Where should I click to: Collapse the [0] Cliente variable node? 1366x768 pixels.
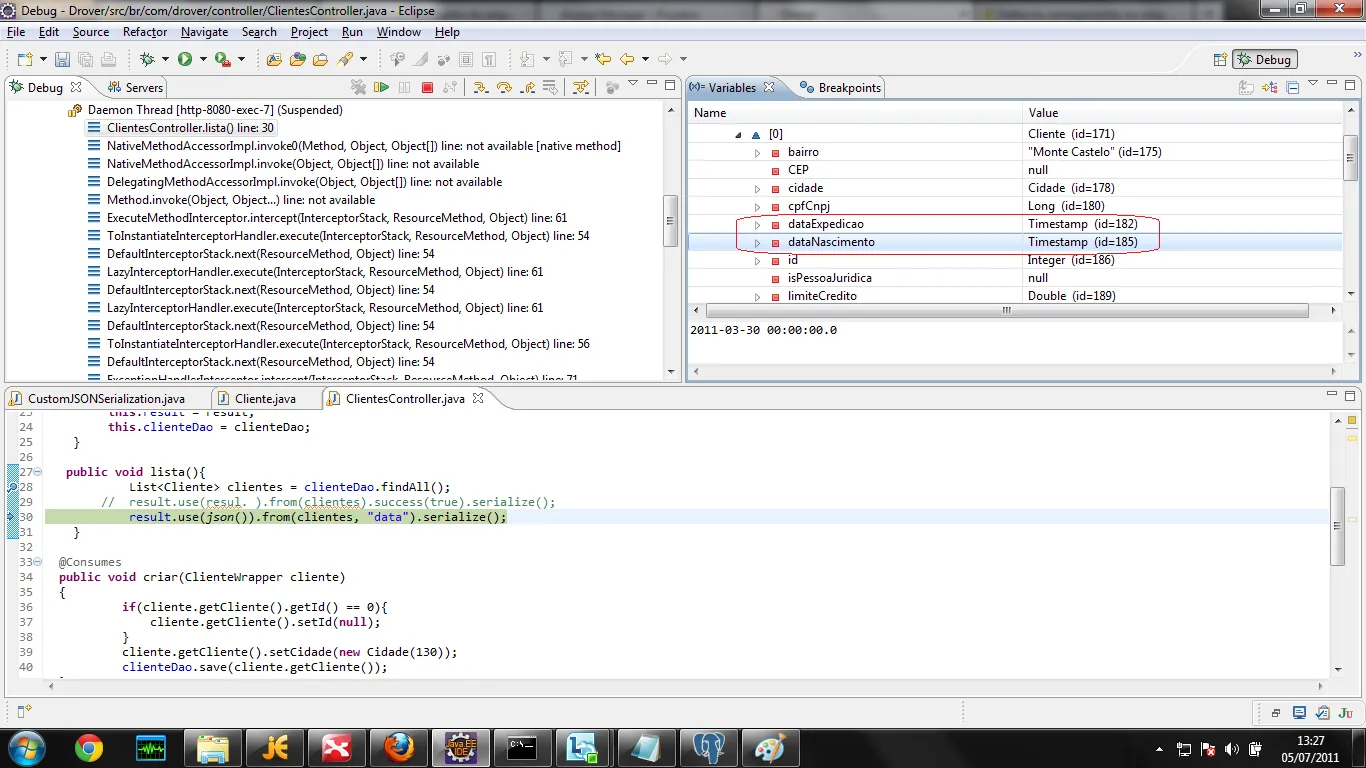pos(738,134)
